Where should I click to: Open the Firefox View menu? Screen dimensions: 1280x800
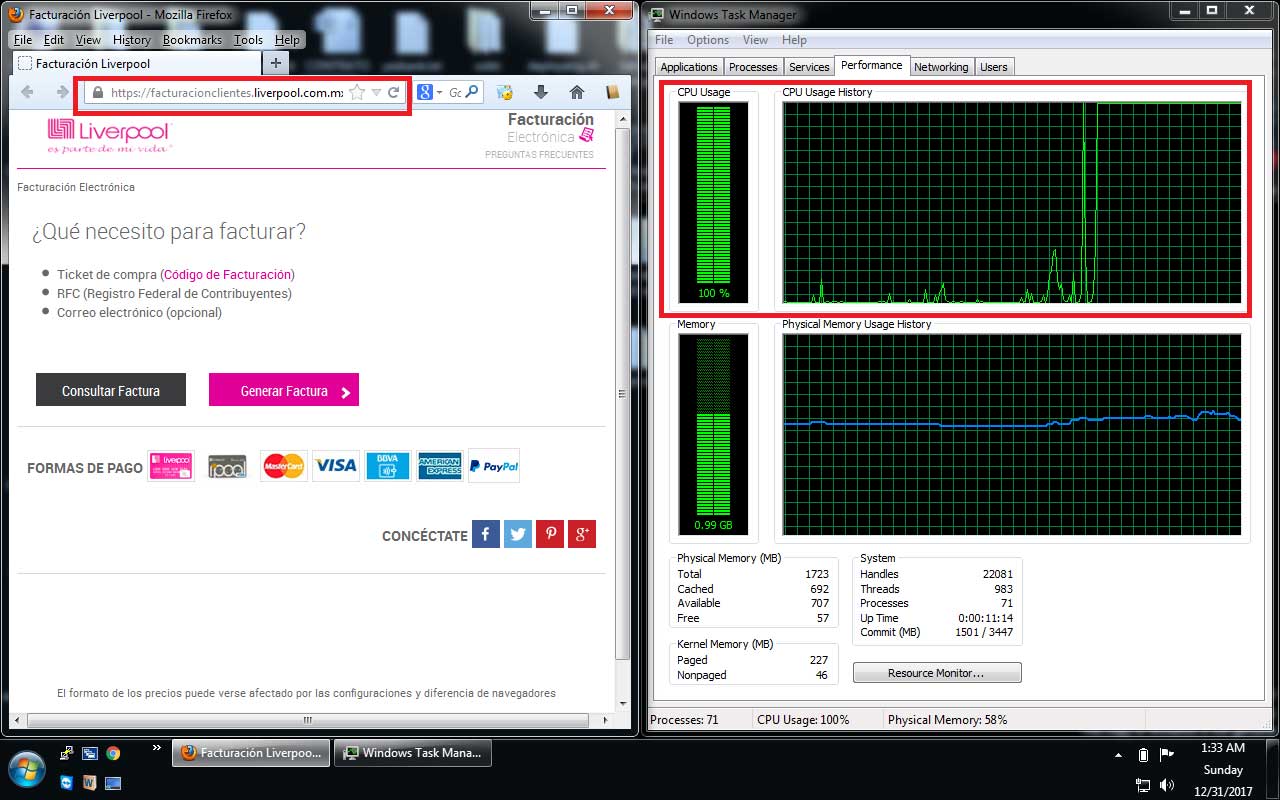pos(88,40)
